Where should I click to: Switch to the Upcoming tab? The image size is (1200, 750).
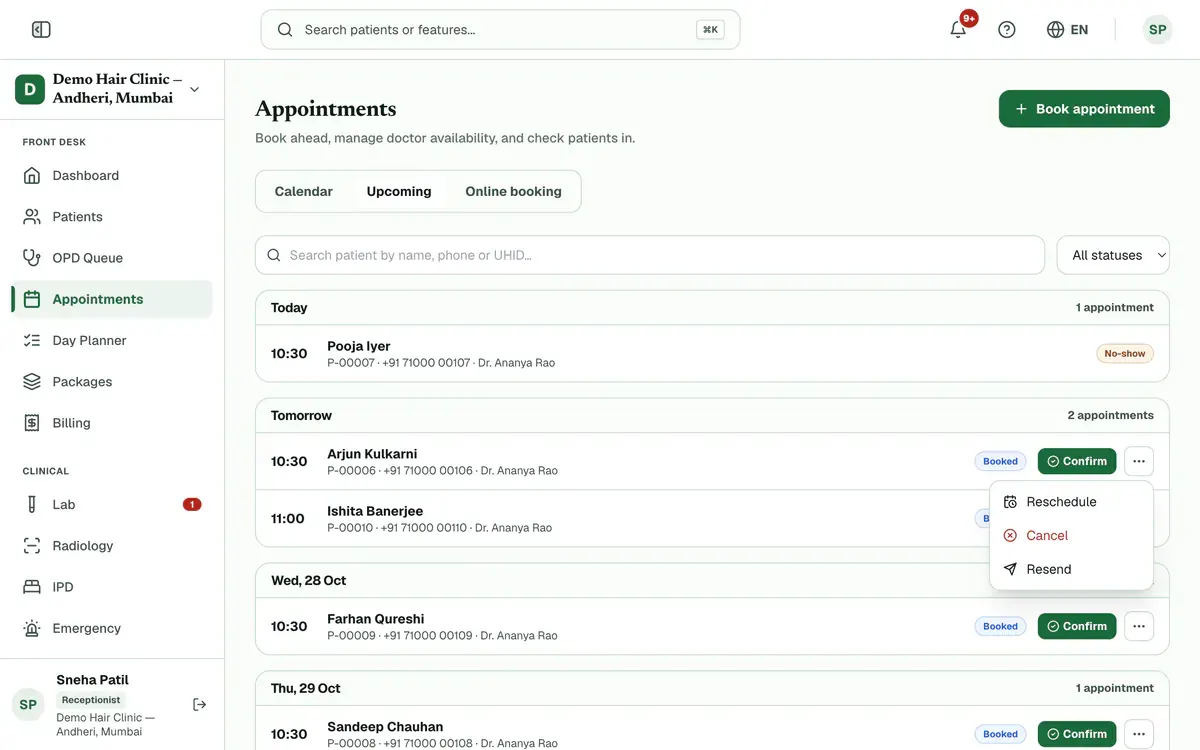399,191
